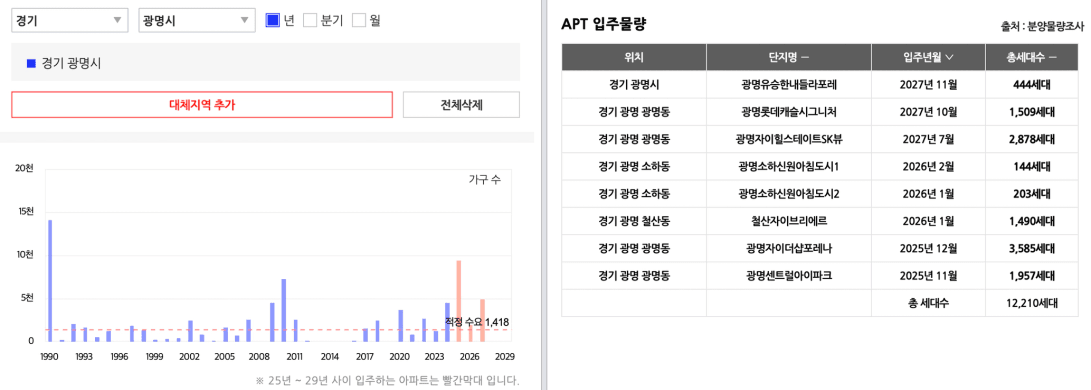
Task: Click the 1,957세대 household count
Action: pyautogui.click(x=1031, y=276)
